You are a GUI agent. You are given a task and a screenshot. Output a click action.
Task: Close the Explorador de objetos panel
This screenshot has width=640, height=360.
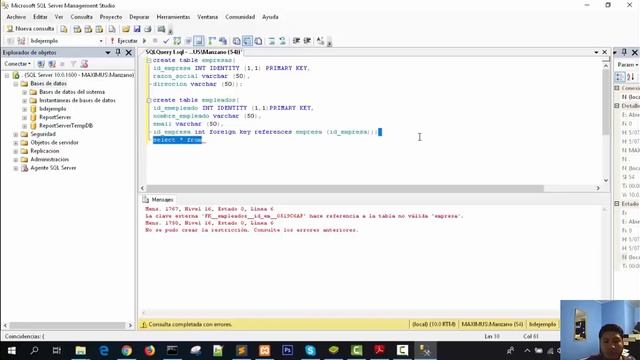(129, 52)
